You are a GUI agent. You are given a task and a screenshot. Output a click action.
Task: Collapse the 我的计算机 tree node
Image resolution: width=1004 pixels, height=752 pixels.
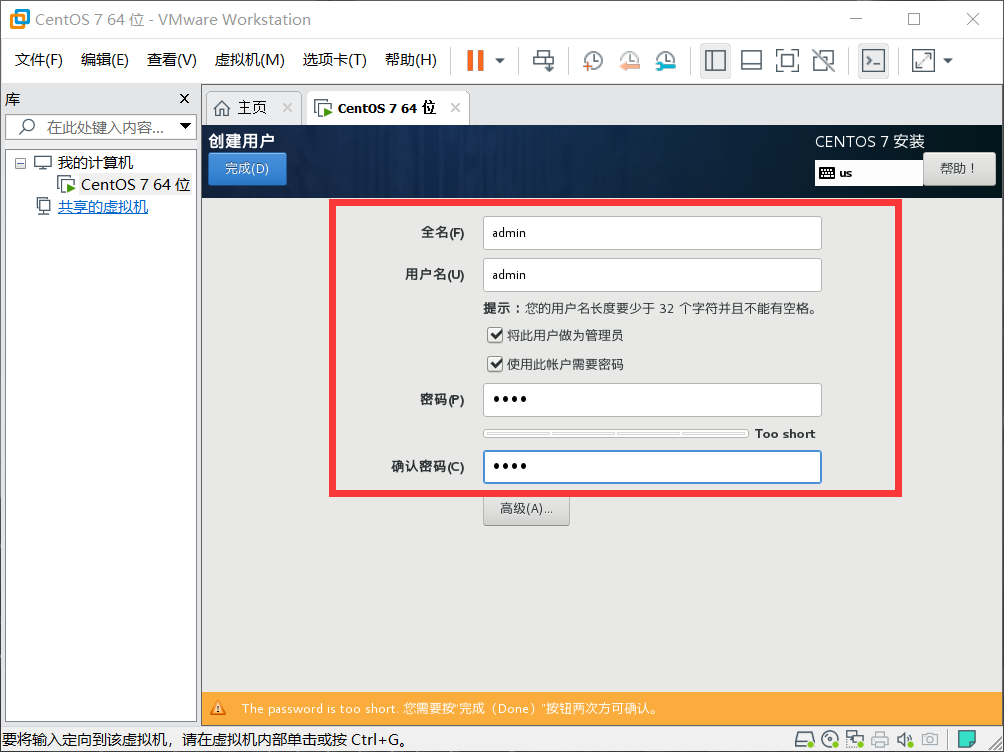pyautogui.click(x=20, y=163)
